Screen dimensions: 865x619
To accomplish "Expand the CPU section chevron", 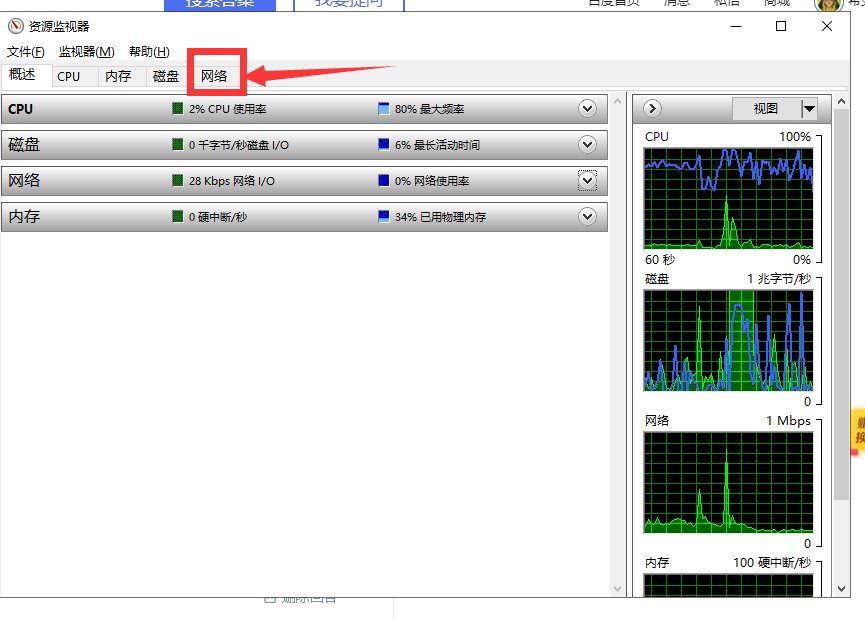I will click(x=588, y=108).
